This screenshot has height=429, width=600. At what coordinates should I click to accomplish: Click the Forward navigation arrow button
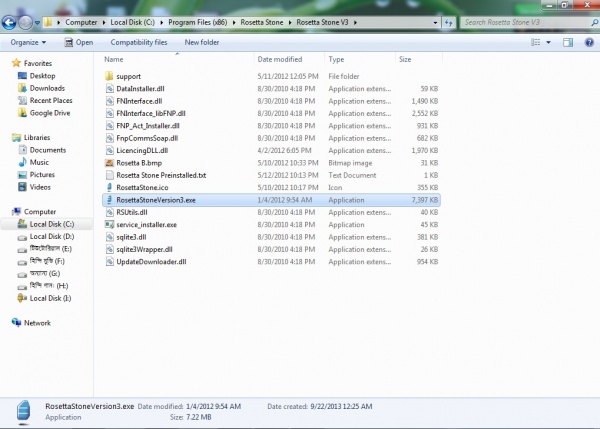click(25, 23)
